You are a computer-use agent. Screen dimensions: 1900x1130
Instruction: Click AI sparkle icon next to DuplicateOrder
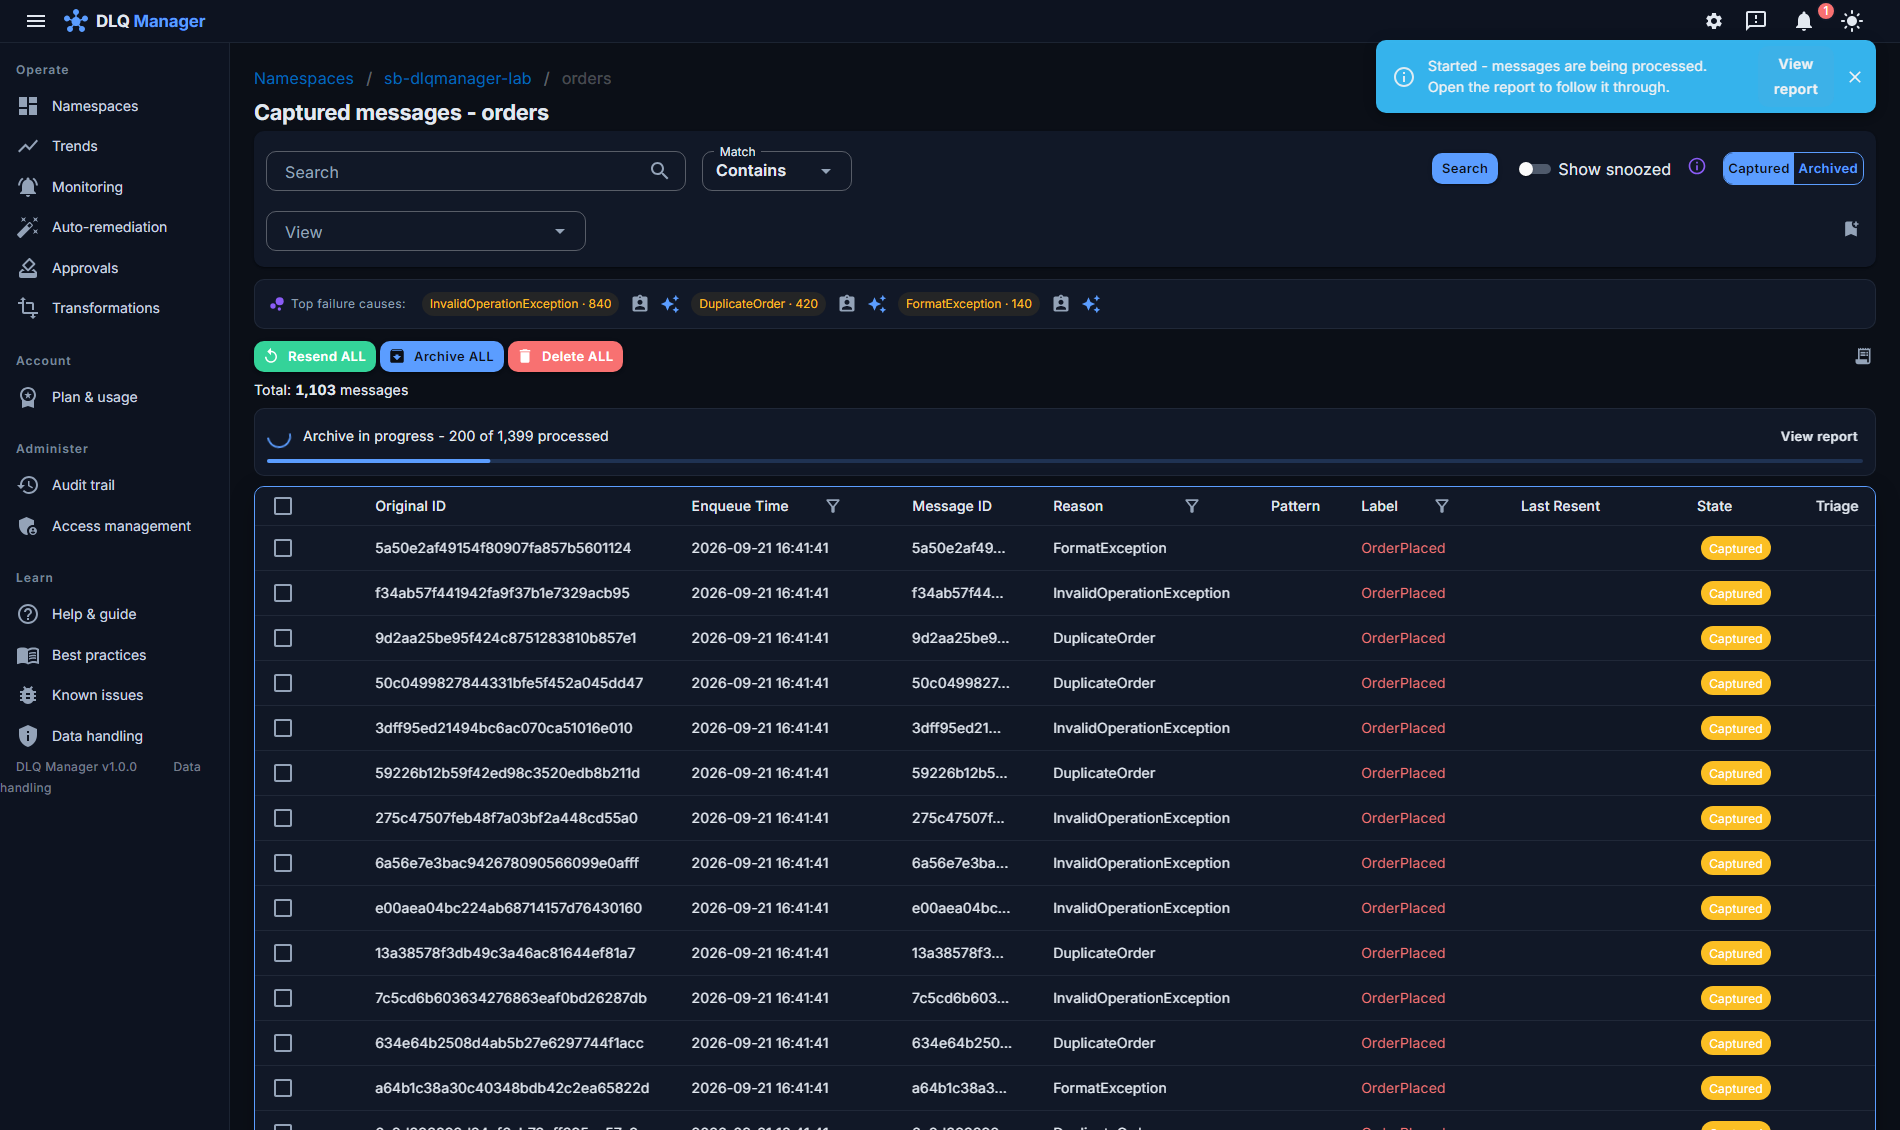tap(877, 304)
